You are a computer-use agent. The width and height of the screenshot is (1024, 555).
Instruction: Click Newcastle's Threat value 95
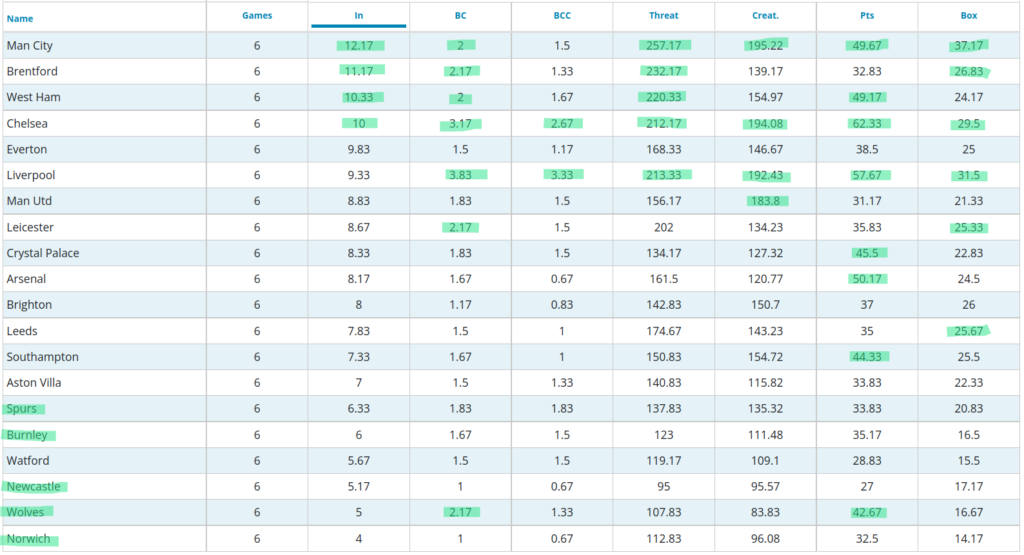pos(664,486)
